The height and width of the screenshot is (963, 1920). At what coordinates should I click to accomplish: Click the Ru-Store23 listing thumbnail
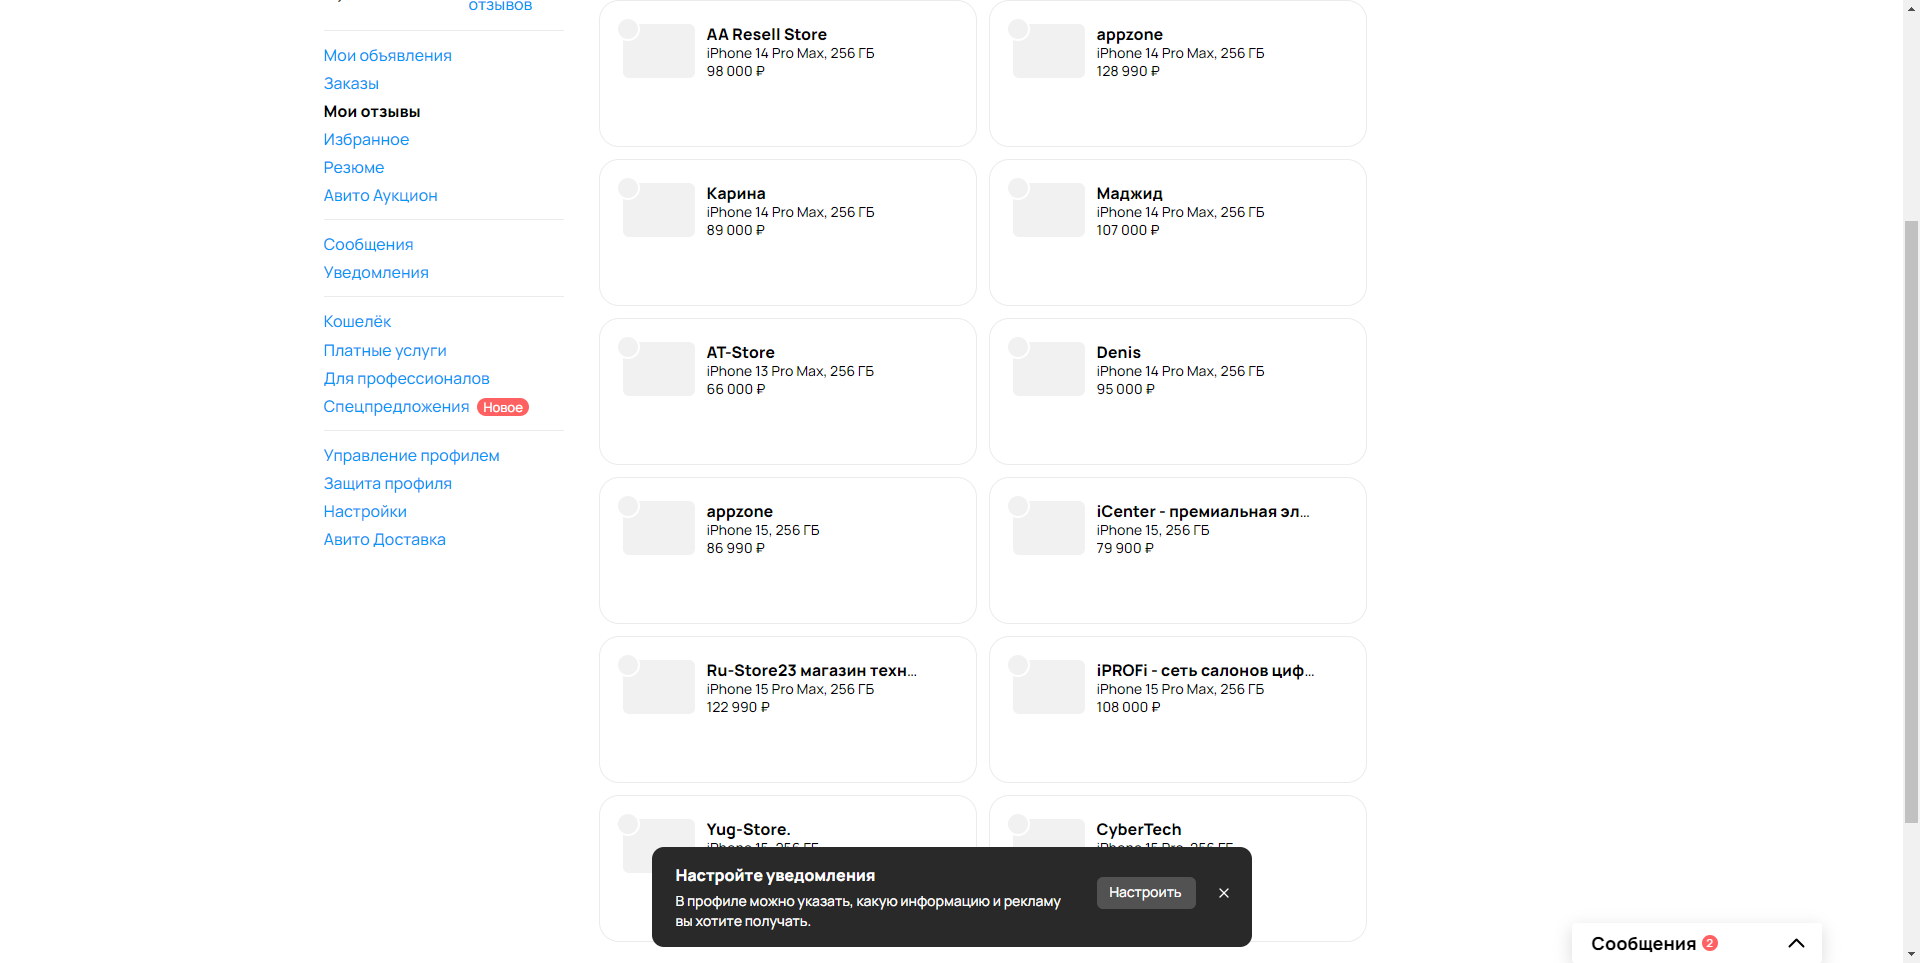click(x=659, y=687)
